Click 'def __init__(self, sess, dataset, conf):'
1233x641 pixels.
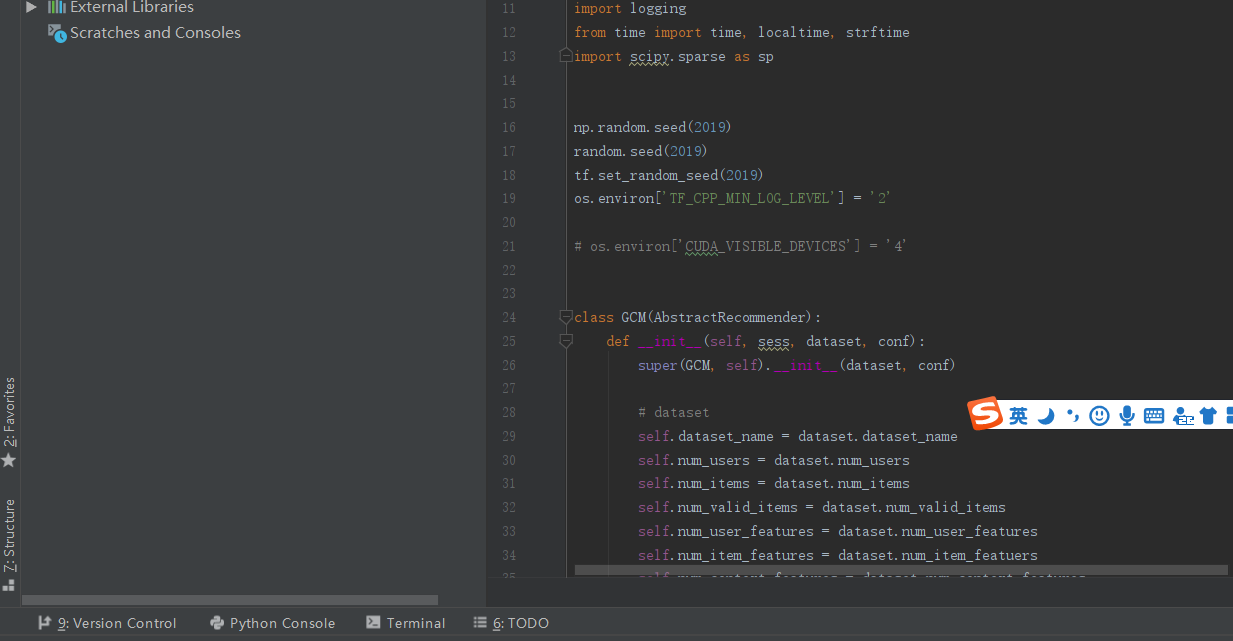pos(766,341)
